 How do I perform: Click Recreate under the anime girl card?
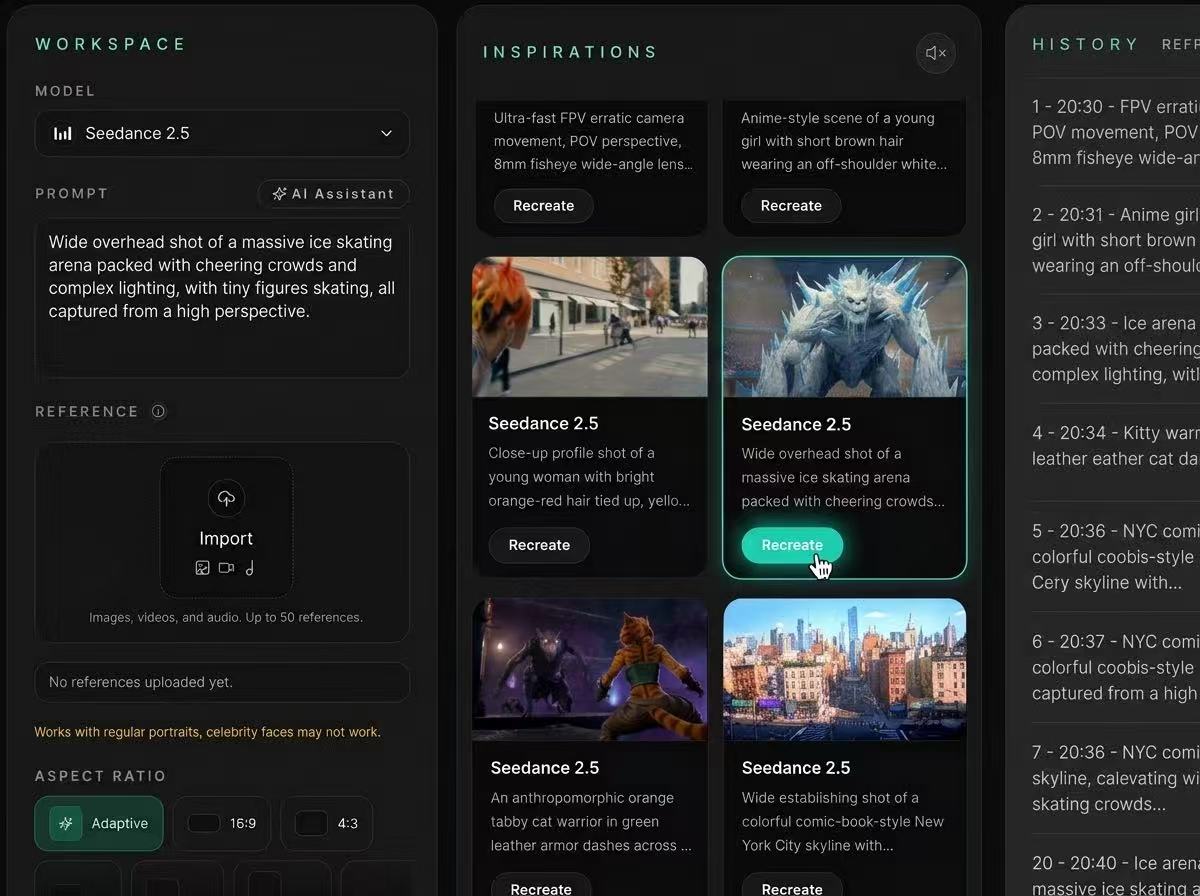pyautogui.click(x=791, y=205)
